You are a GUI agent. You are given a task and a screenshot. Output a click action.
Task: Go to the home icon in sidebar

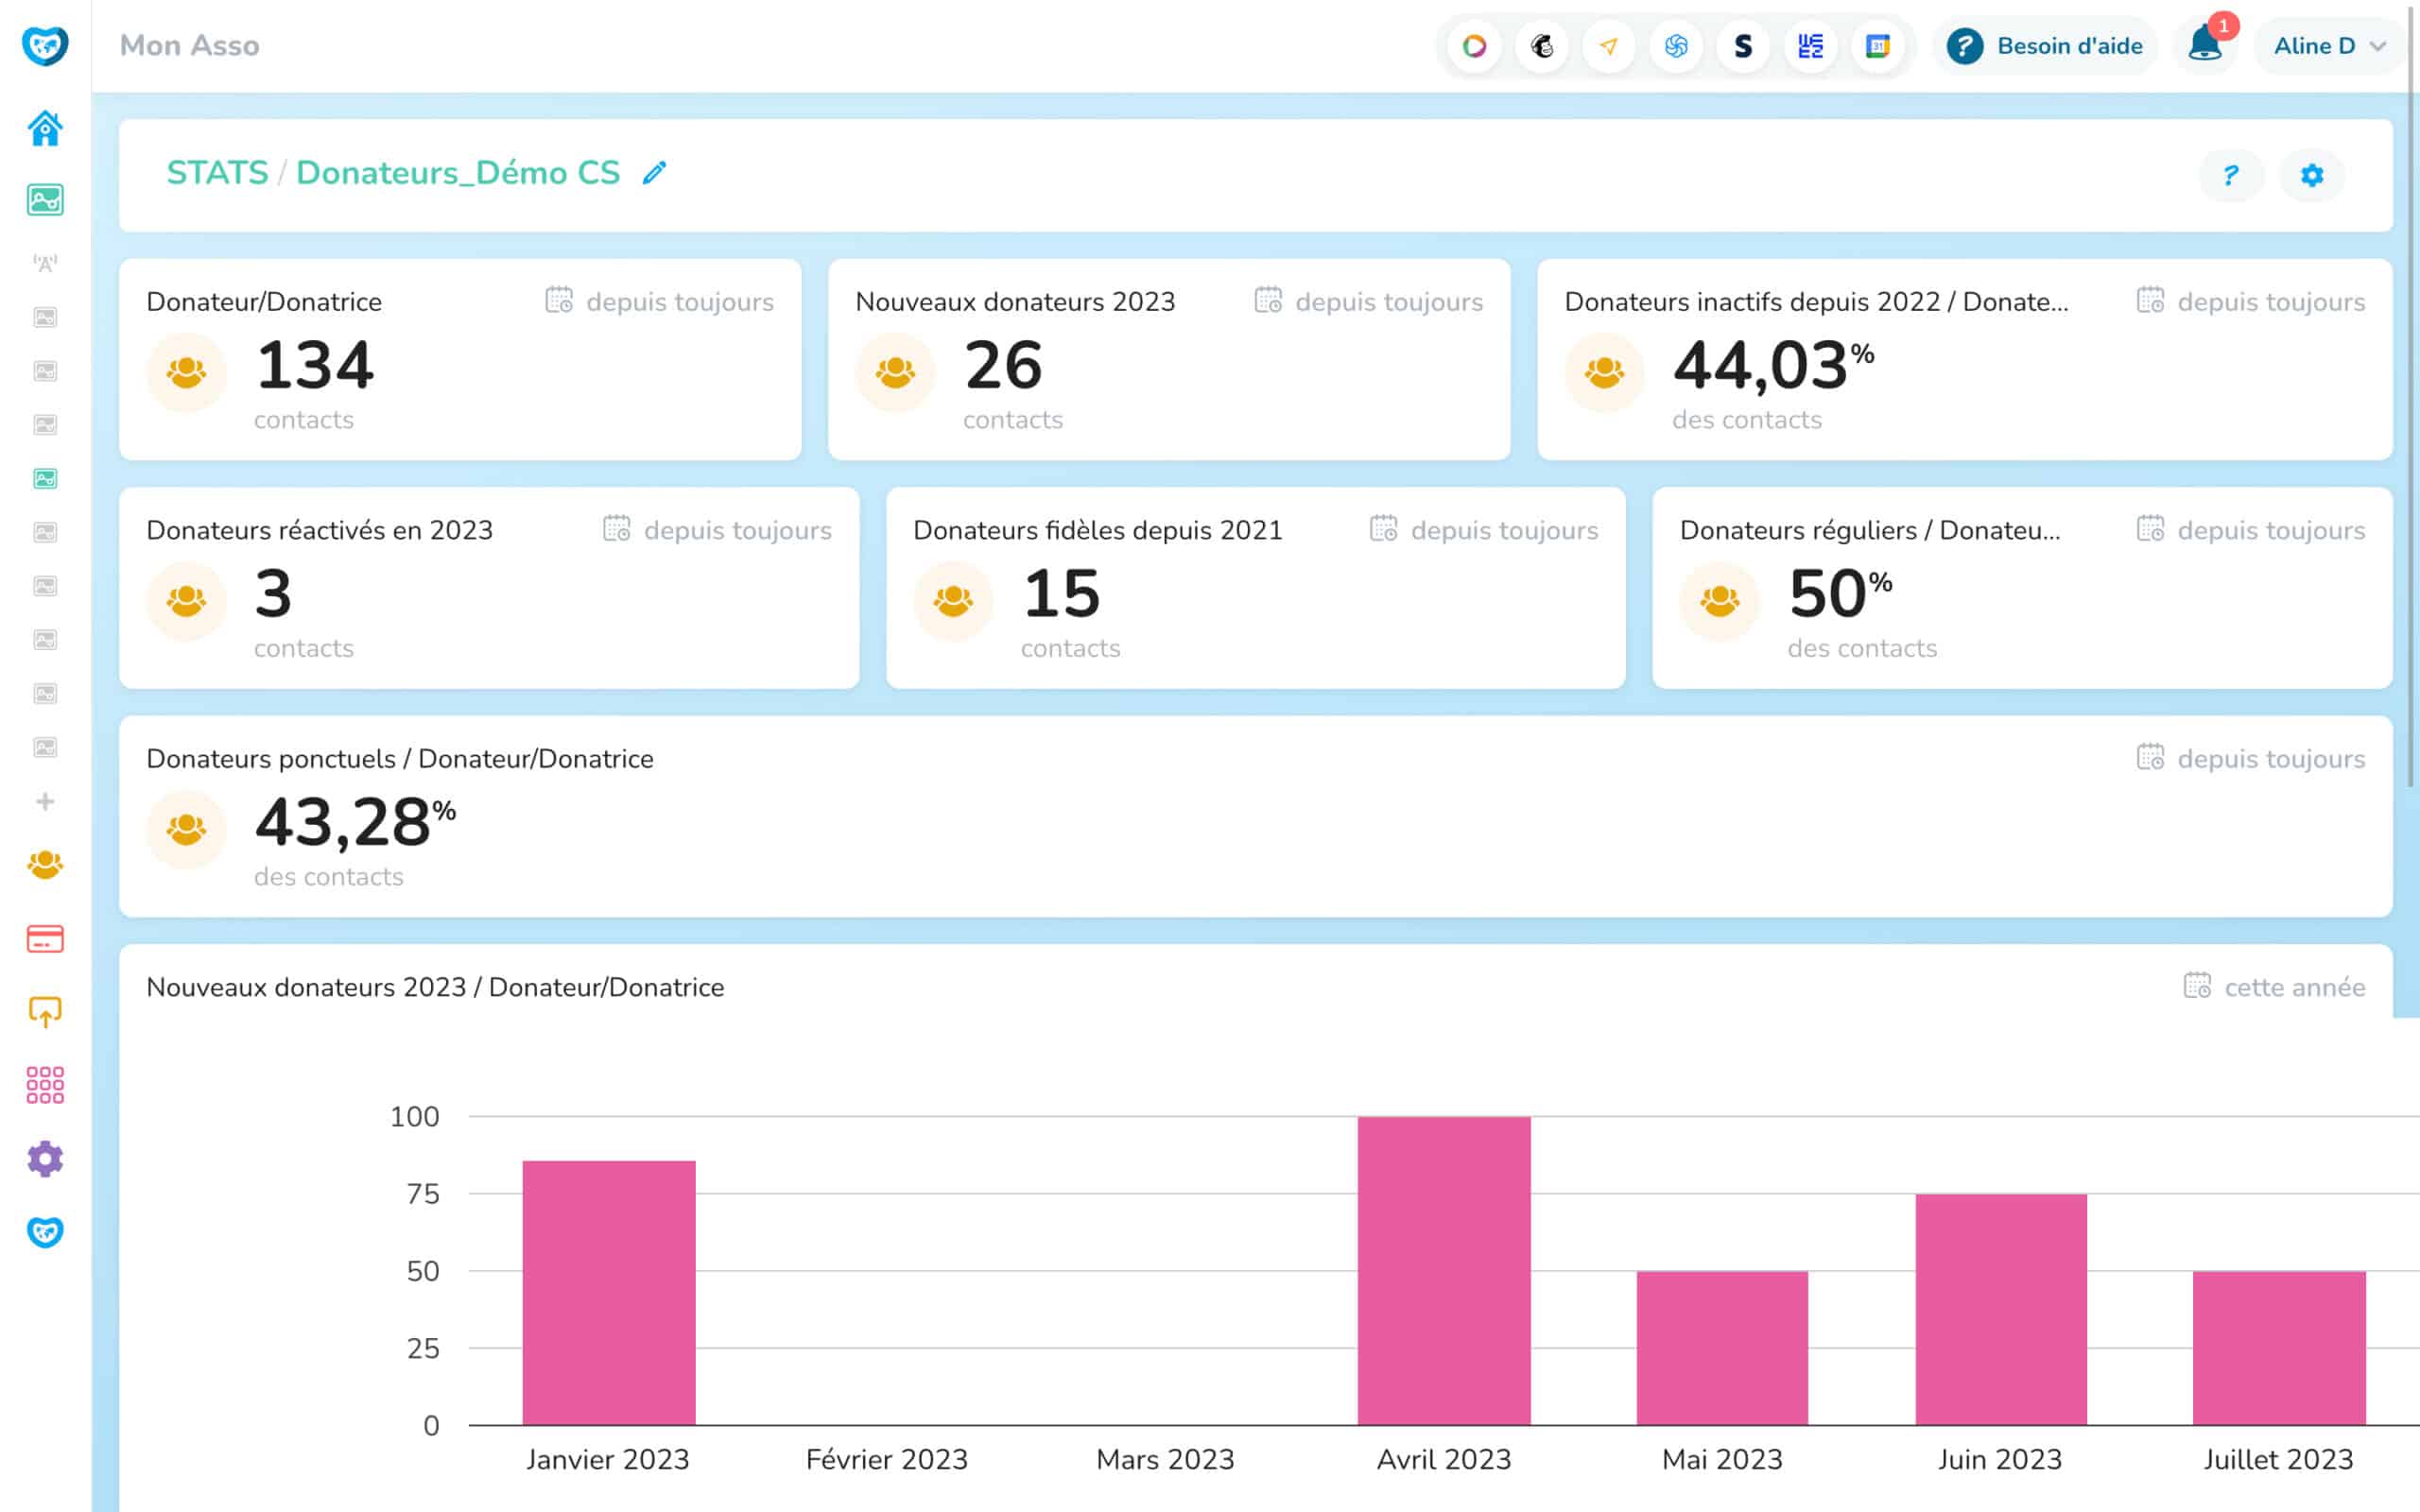click(45, 129)
